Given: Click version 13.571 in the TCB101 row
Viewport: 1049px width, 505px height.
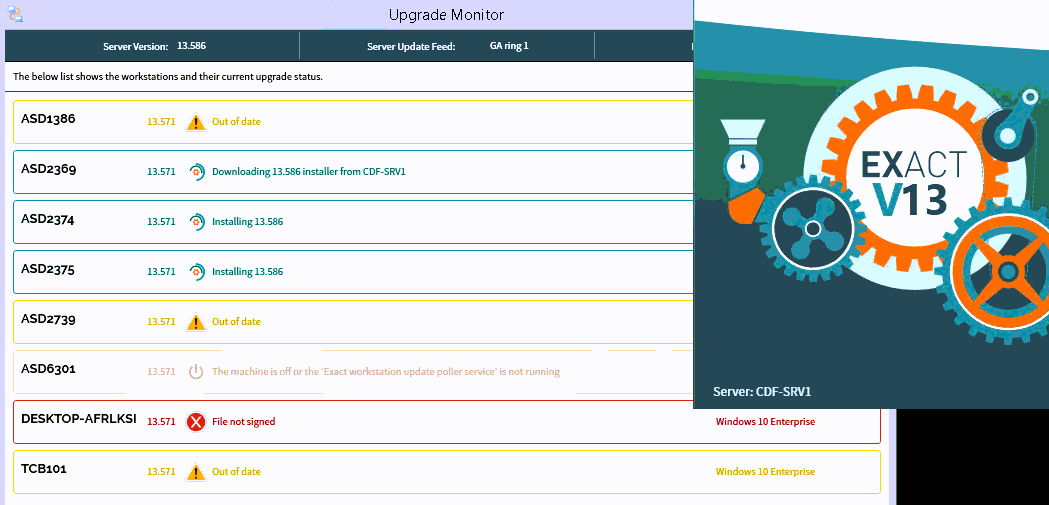Looking at the screenshot, I should coord(161,472).
